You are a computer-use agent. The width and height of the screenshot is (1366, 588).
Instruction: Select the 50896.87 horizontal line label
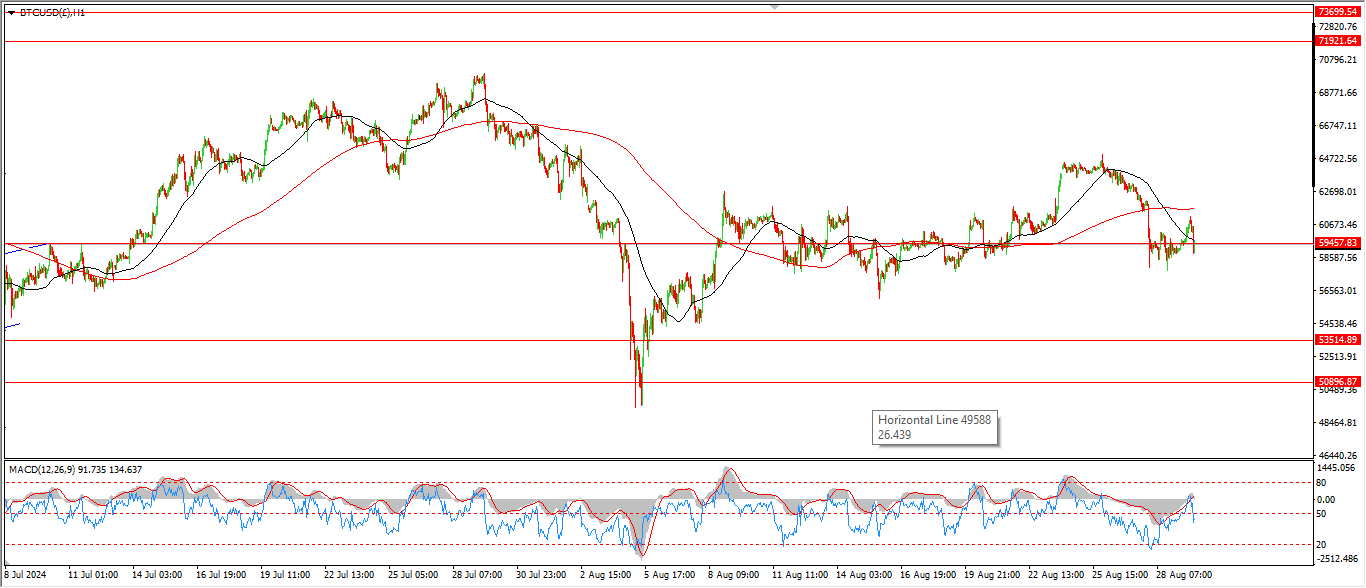coord(1338,382)
